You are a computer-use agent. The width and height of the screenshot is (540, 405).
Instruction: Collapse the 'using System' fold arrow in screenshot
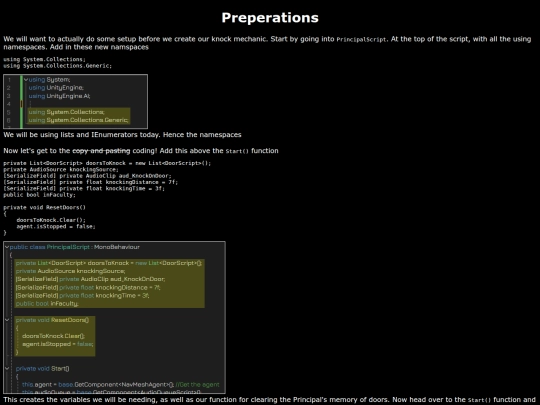click(26, 80)
